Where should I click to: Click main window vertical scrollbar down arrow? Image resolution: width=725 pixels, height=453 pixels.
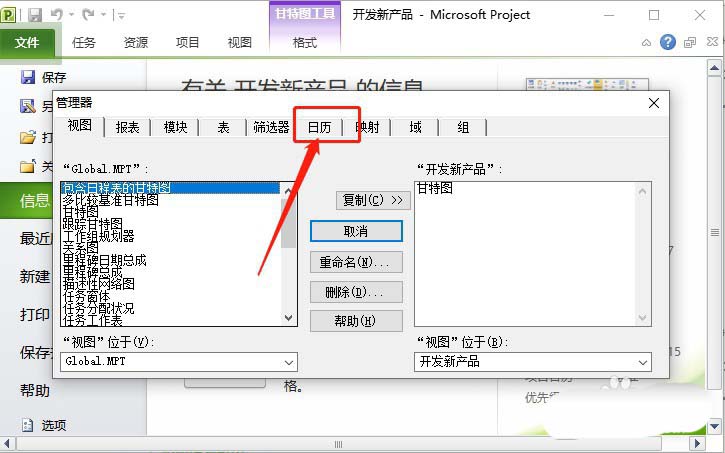click(714, 427)
